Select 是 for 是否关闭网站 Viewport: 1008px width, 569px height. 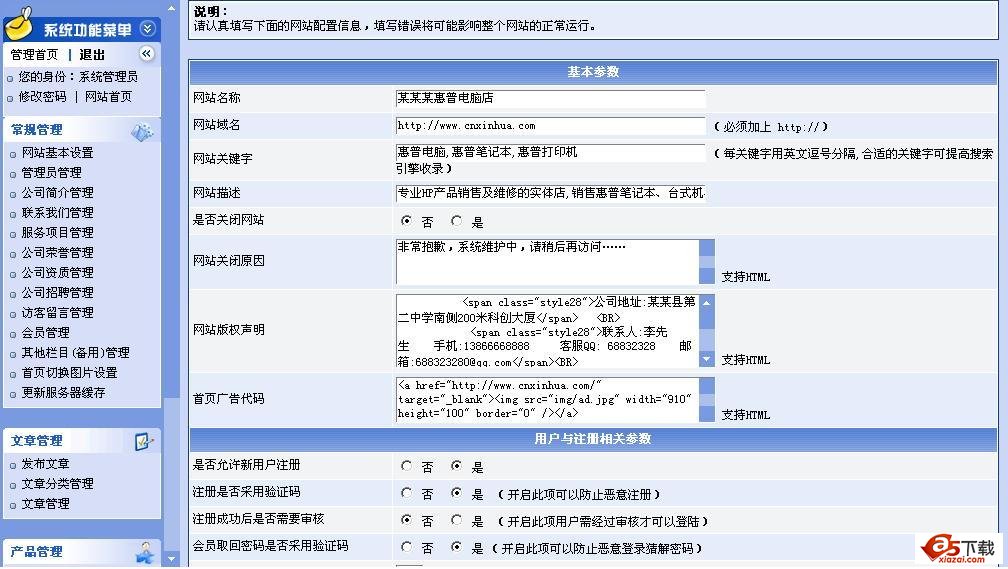coord(456,221)
